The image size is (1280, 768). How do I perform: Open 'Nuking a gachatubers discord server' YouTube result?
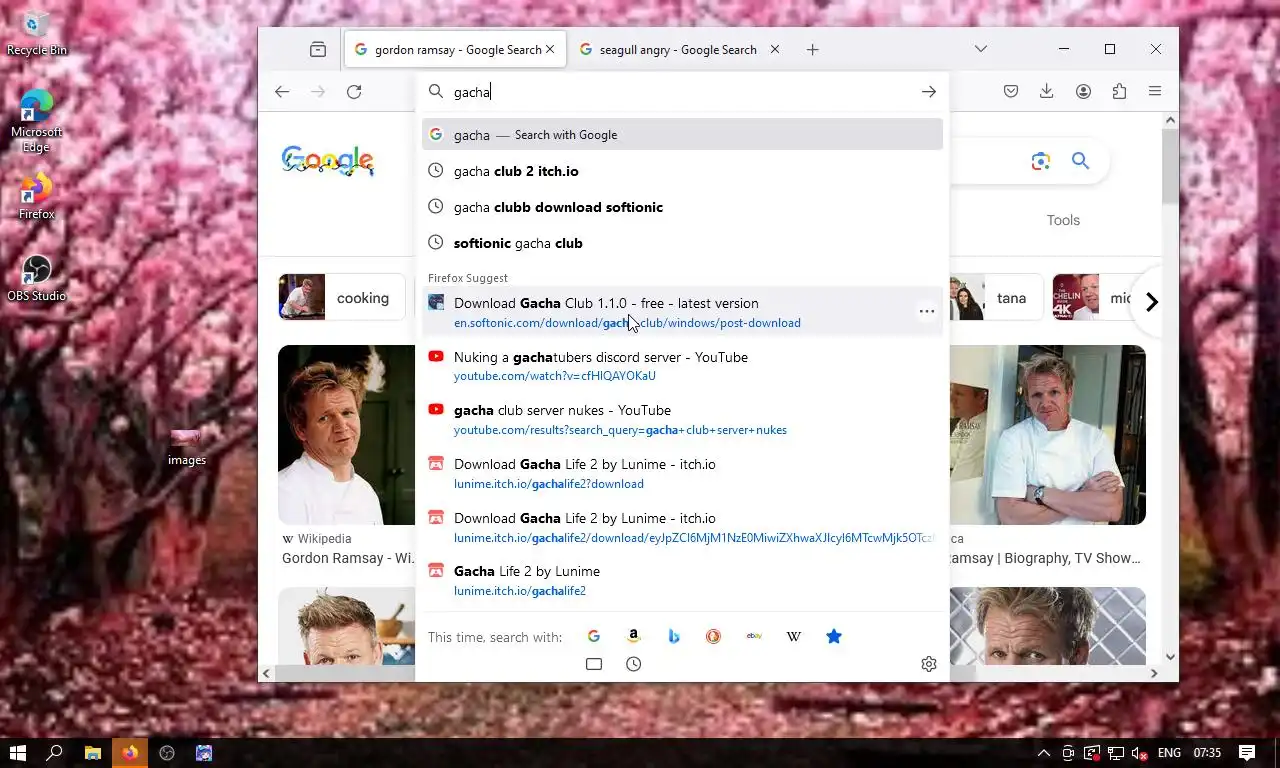682,366
